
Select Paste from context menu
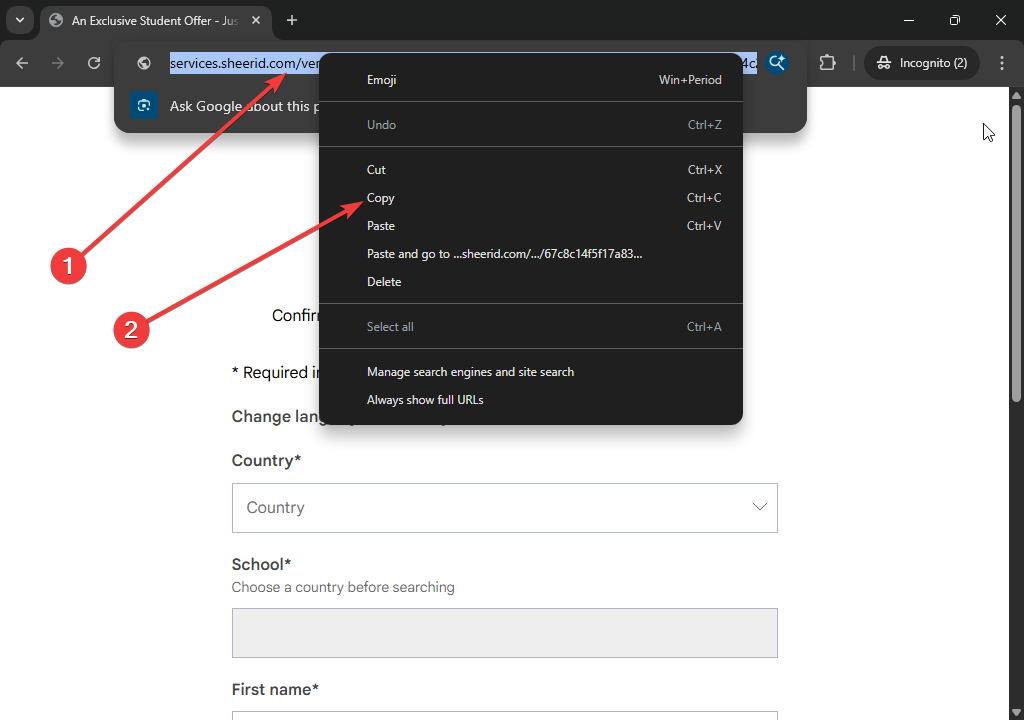click(x=381, y=226)
